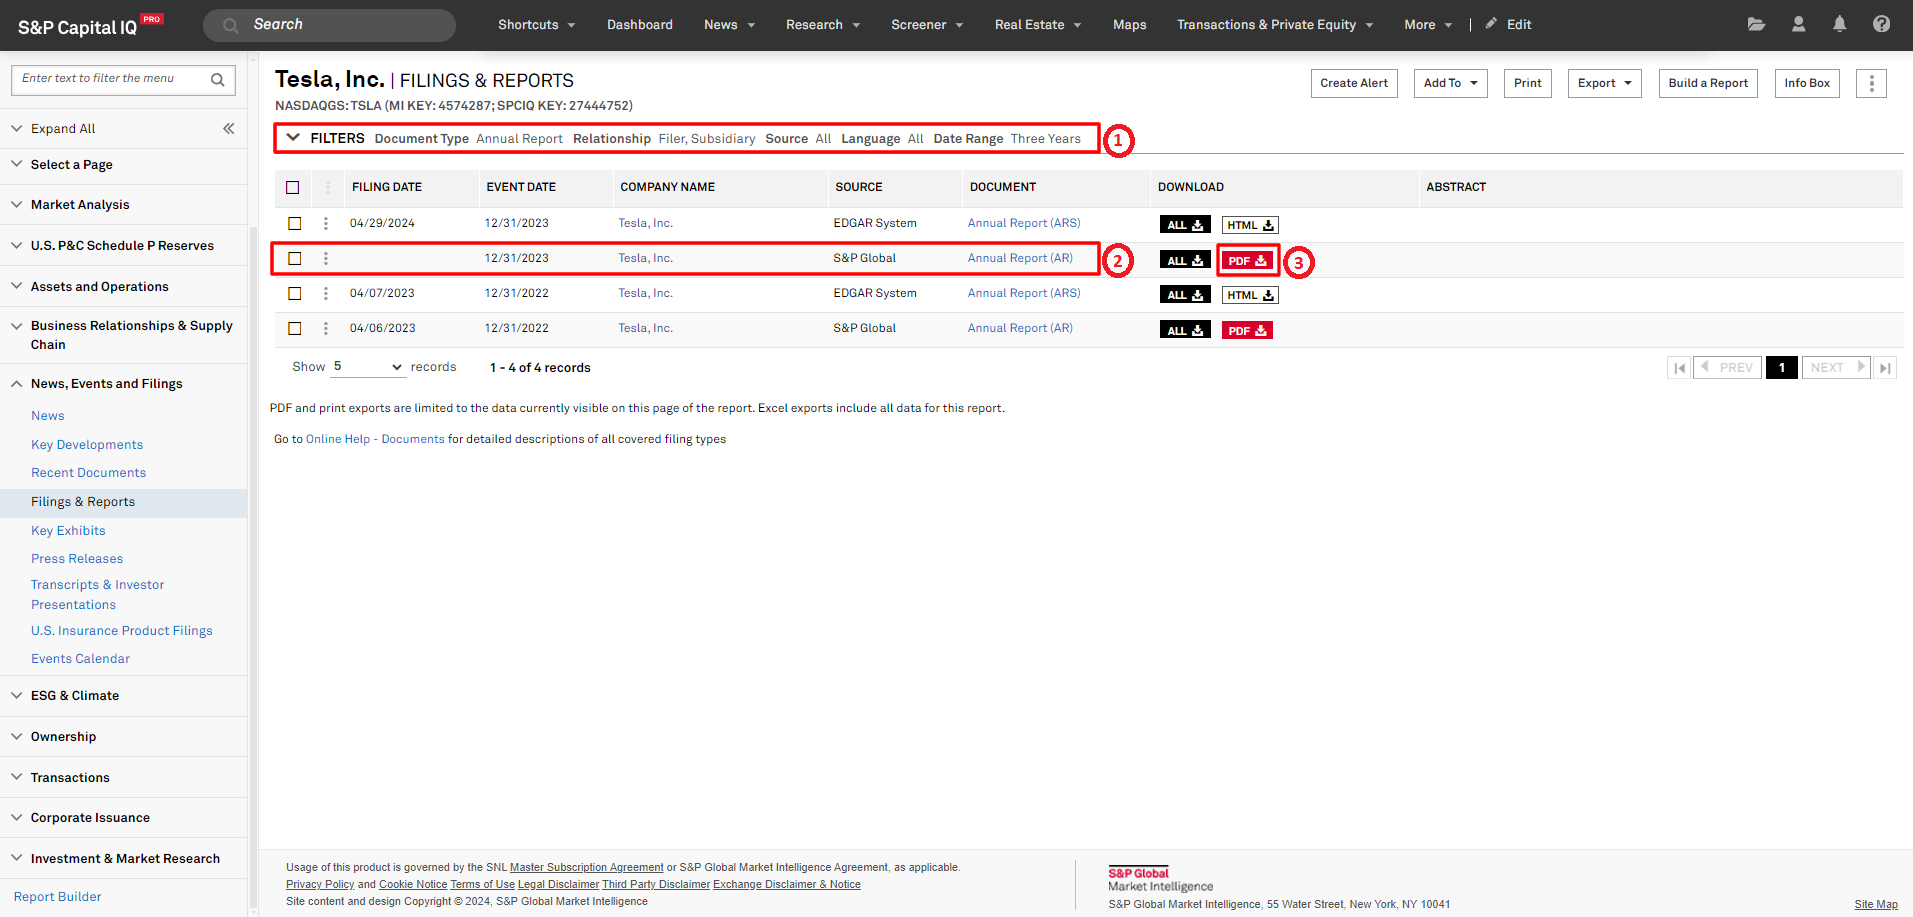Open row options for 04/06/2023 filing
This screenshot has width=1913, height=917.
325,328
